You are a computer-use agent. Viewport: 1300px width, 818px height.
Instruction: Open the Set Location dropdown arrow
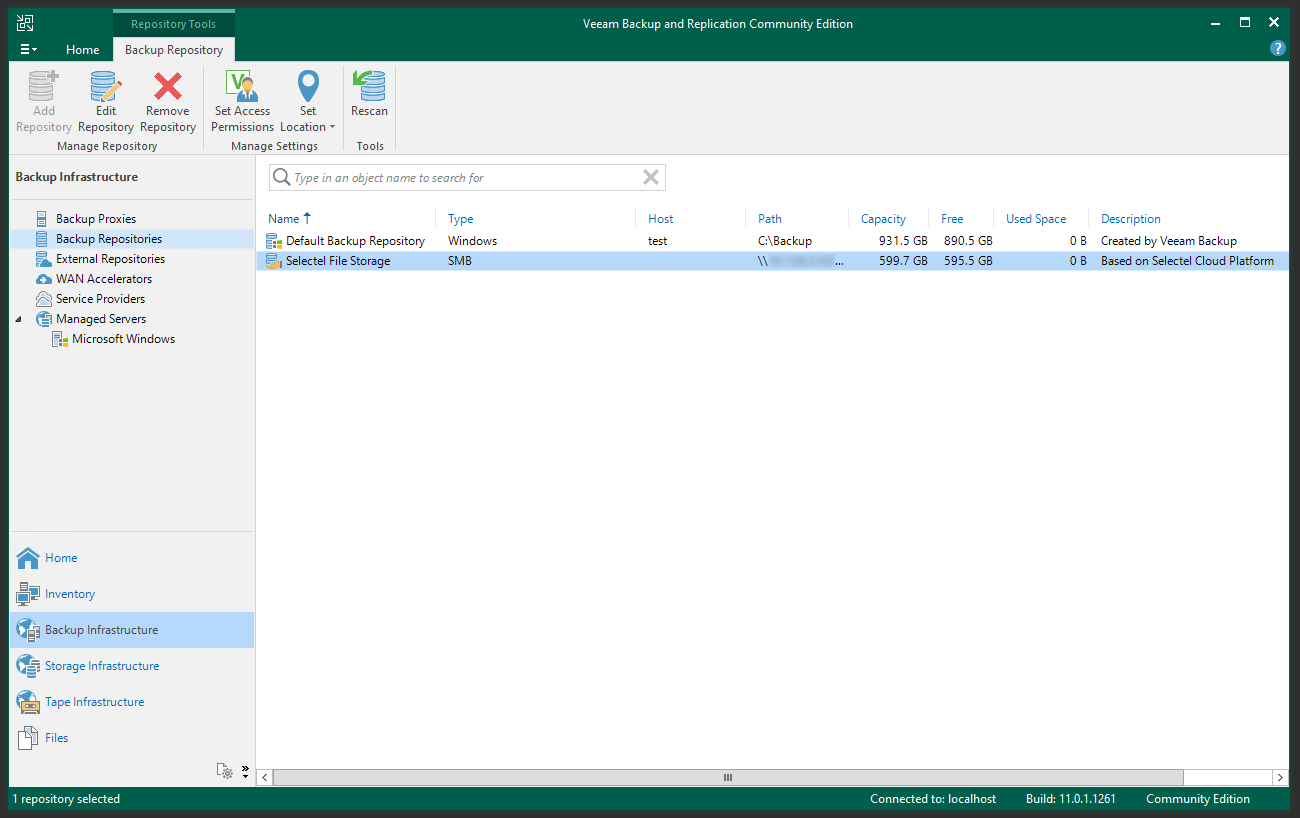coord(332,127)
